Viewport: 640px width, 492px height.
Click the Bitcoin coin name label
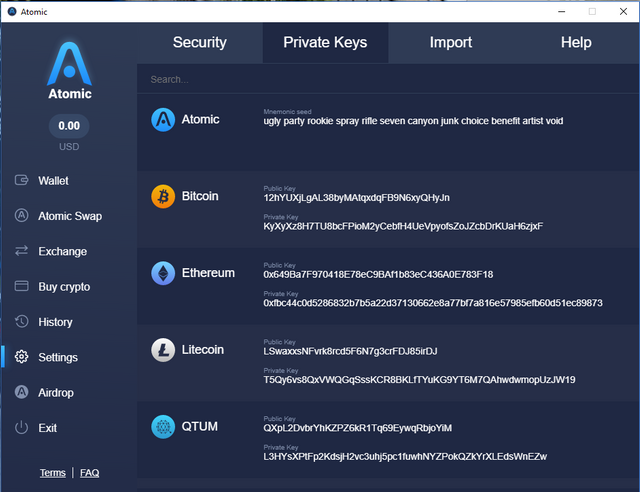tap(200, 196)
